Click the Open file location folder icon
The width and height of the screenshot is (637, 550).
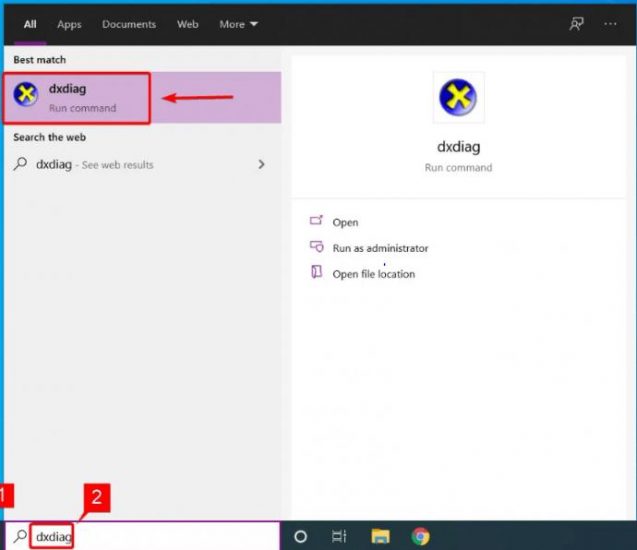tap(316, 272)
